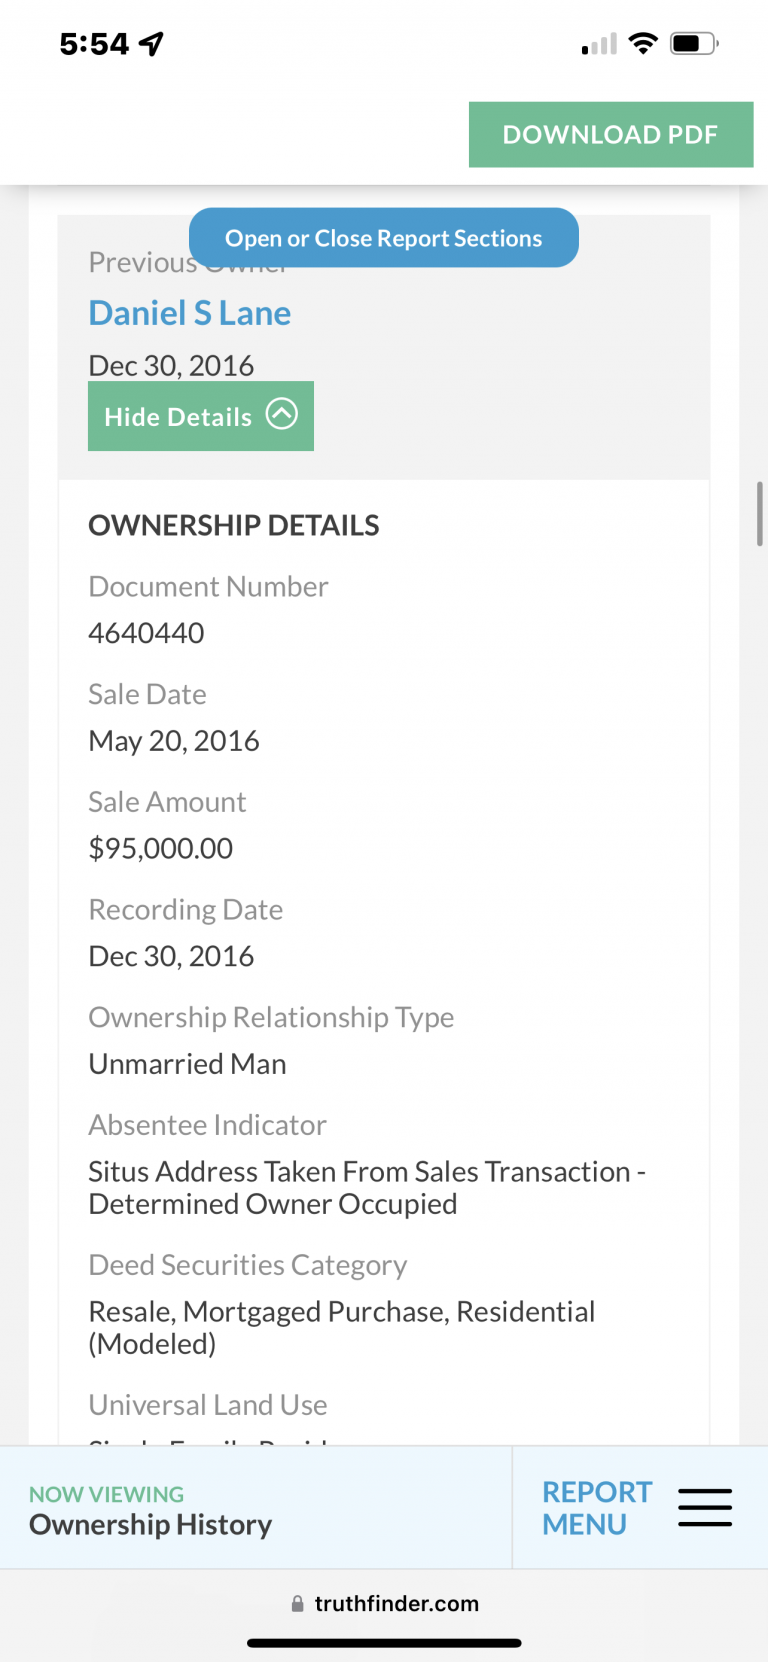The image size is (768, 1662).
Task: Click the chevron-up circle icon
Action: [x=282, y=414]
